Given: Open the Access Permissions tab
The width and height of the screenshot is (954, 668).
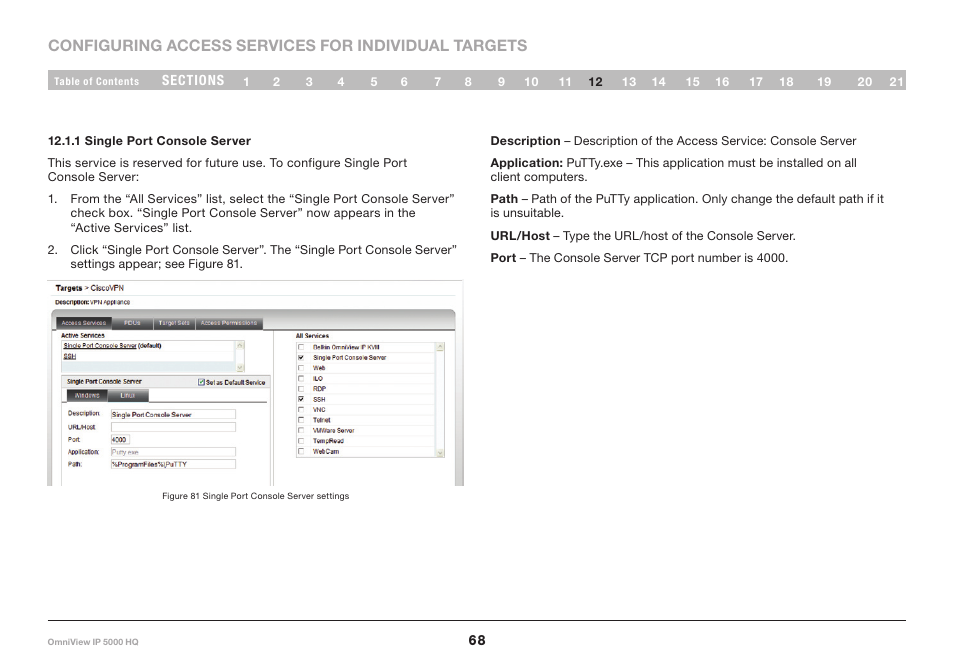Looking at the screenshot, I should 229,323.
